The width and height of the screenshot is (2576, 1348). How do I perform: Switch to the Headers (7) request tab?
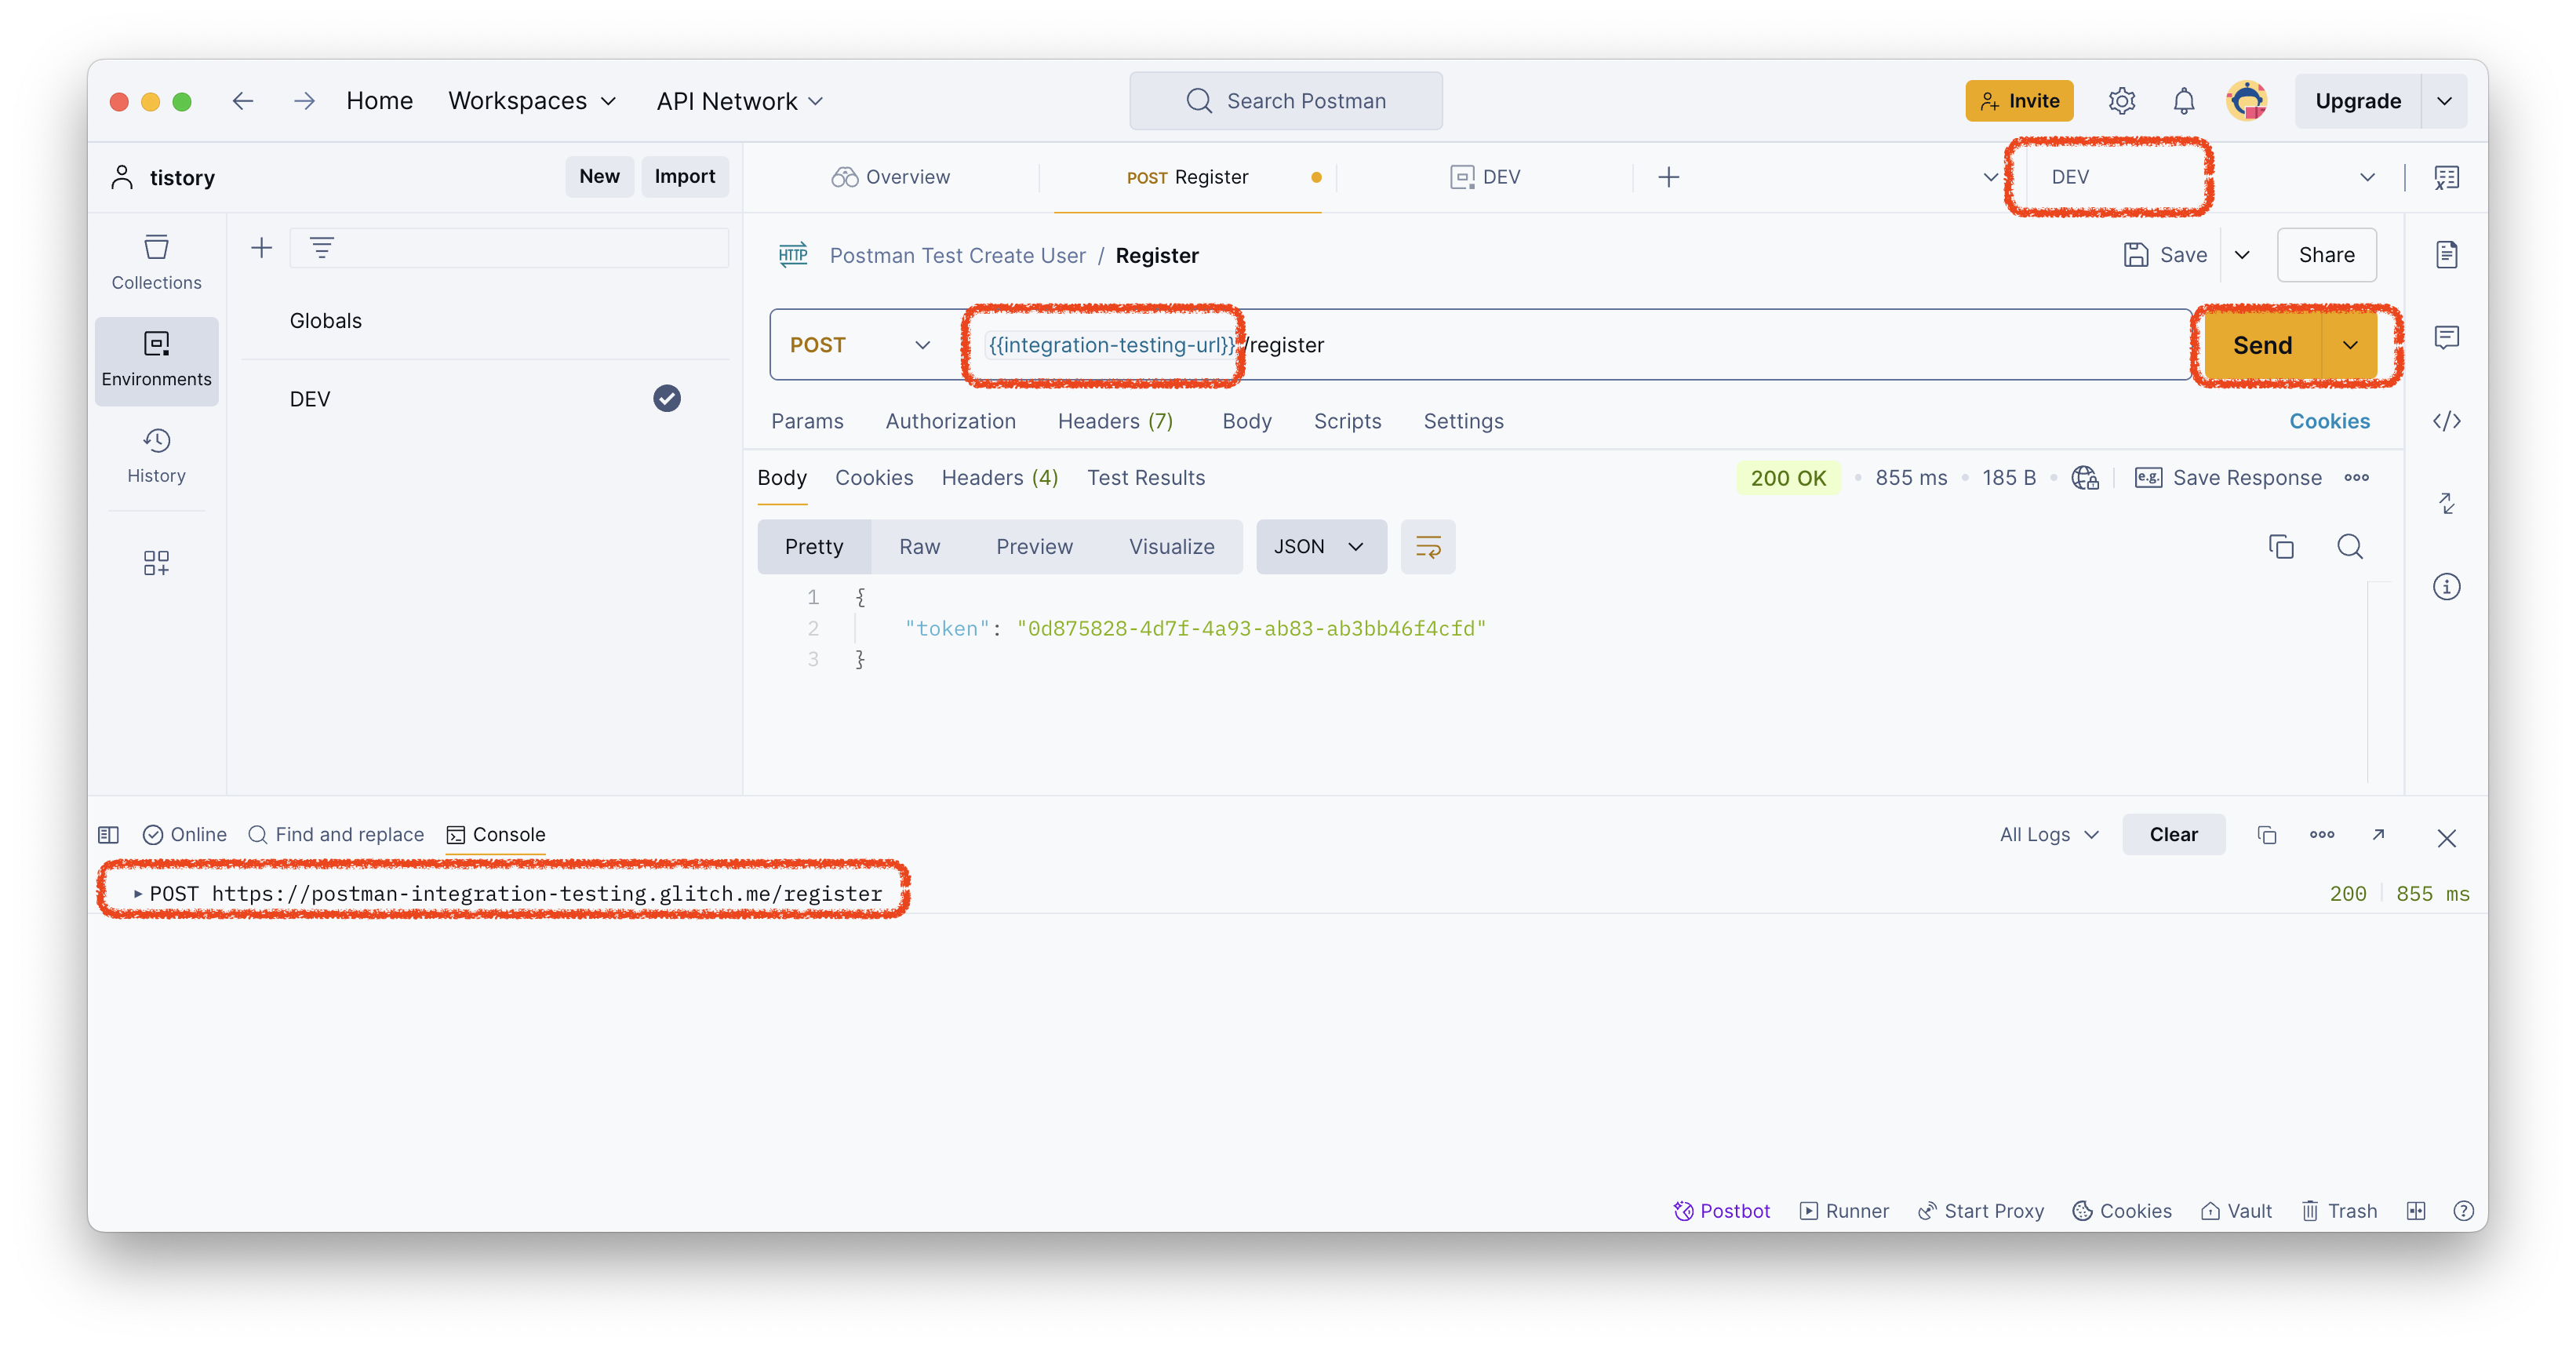click(x=1114, y=421)
